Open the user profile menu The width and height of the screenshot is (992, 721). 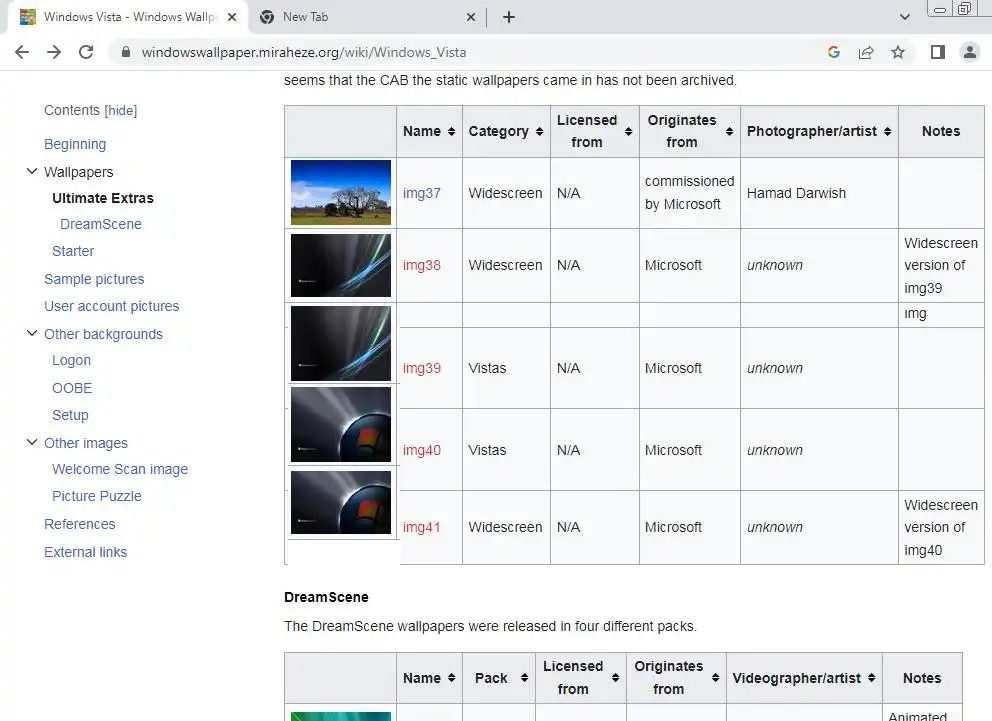pyautogui.click(x=970, y=52)
